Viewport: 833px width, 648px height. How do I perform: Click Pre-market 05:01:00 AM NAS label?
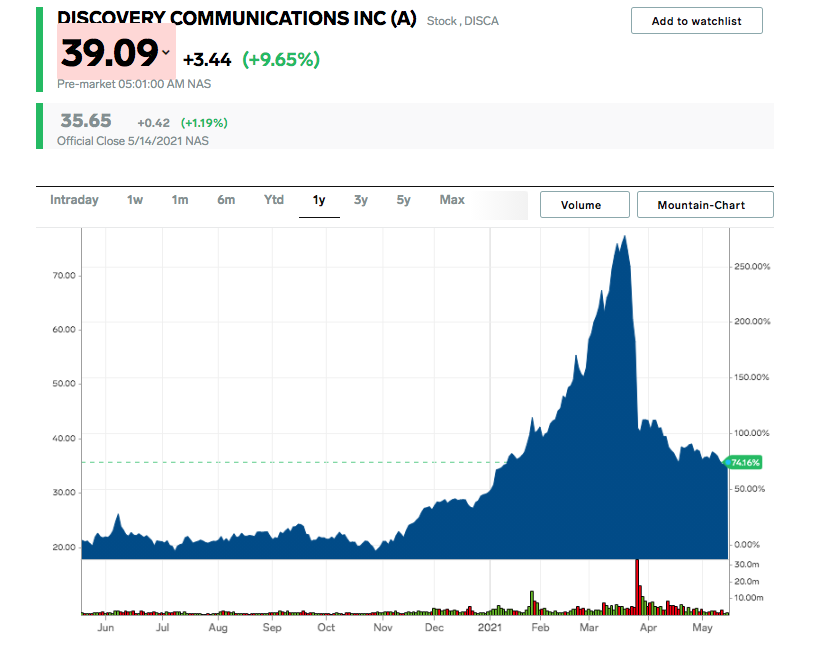pyautogui.click(x=134, y=84)
